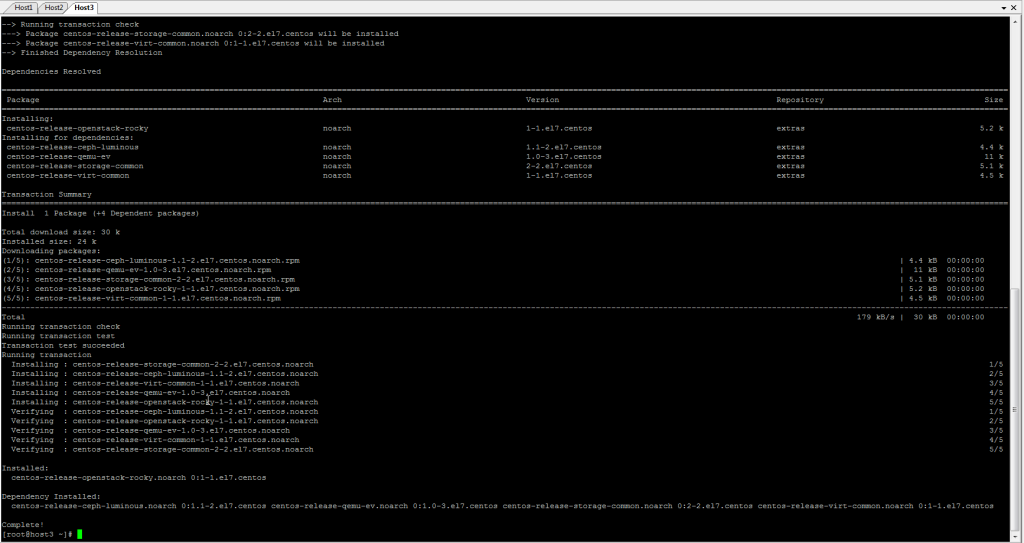Close the active Host3 session tab
The height and width of the screenshot is (543, 1024).
point(1016,7)
